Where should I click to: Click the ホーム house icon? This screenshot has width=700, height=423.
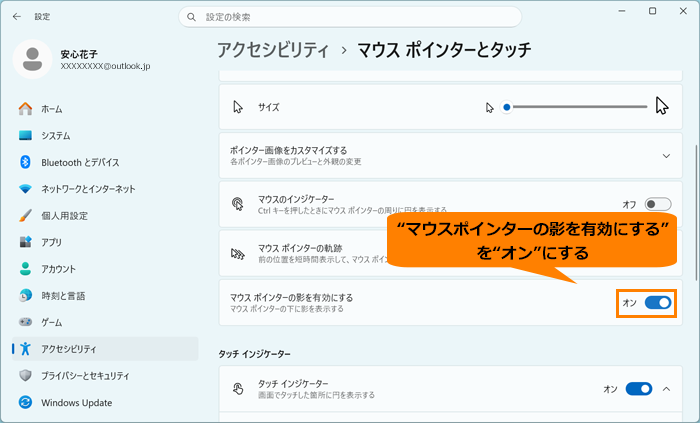tap(25, 108)
